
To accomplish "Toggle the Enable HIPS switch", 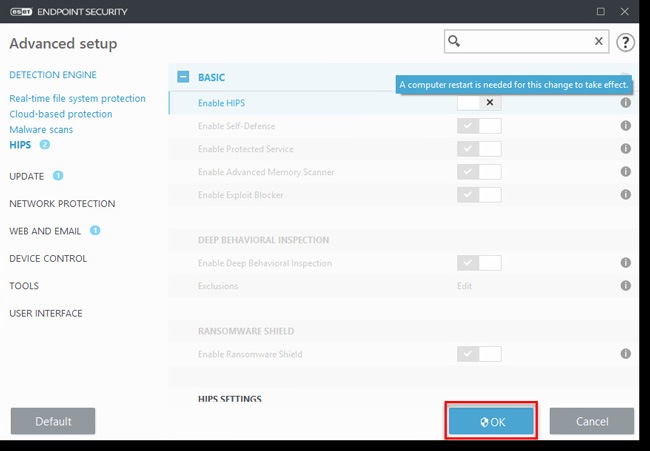I will point(479,103).
